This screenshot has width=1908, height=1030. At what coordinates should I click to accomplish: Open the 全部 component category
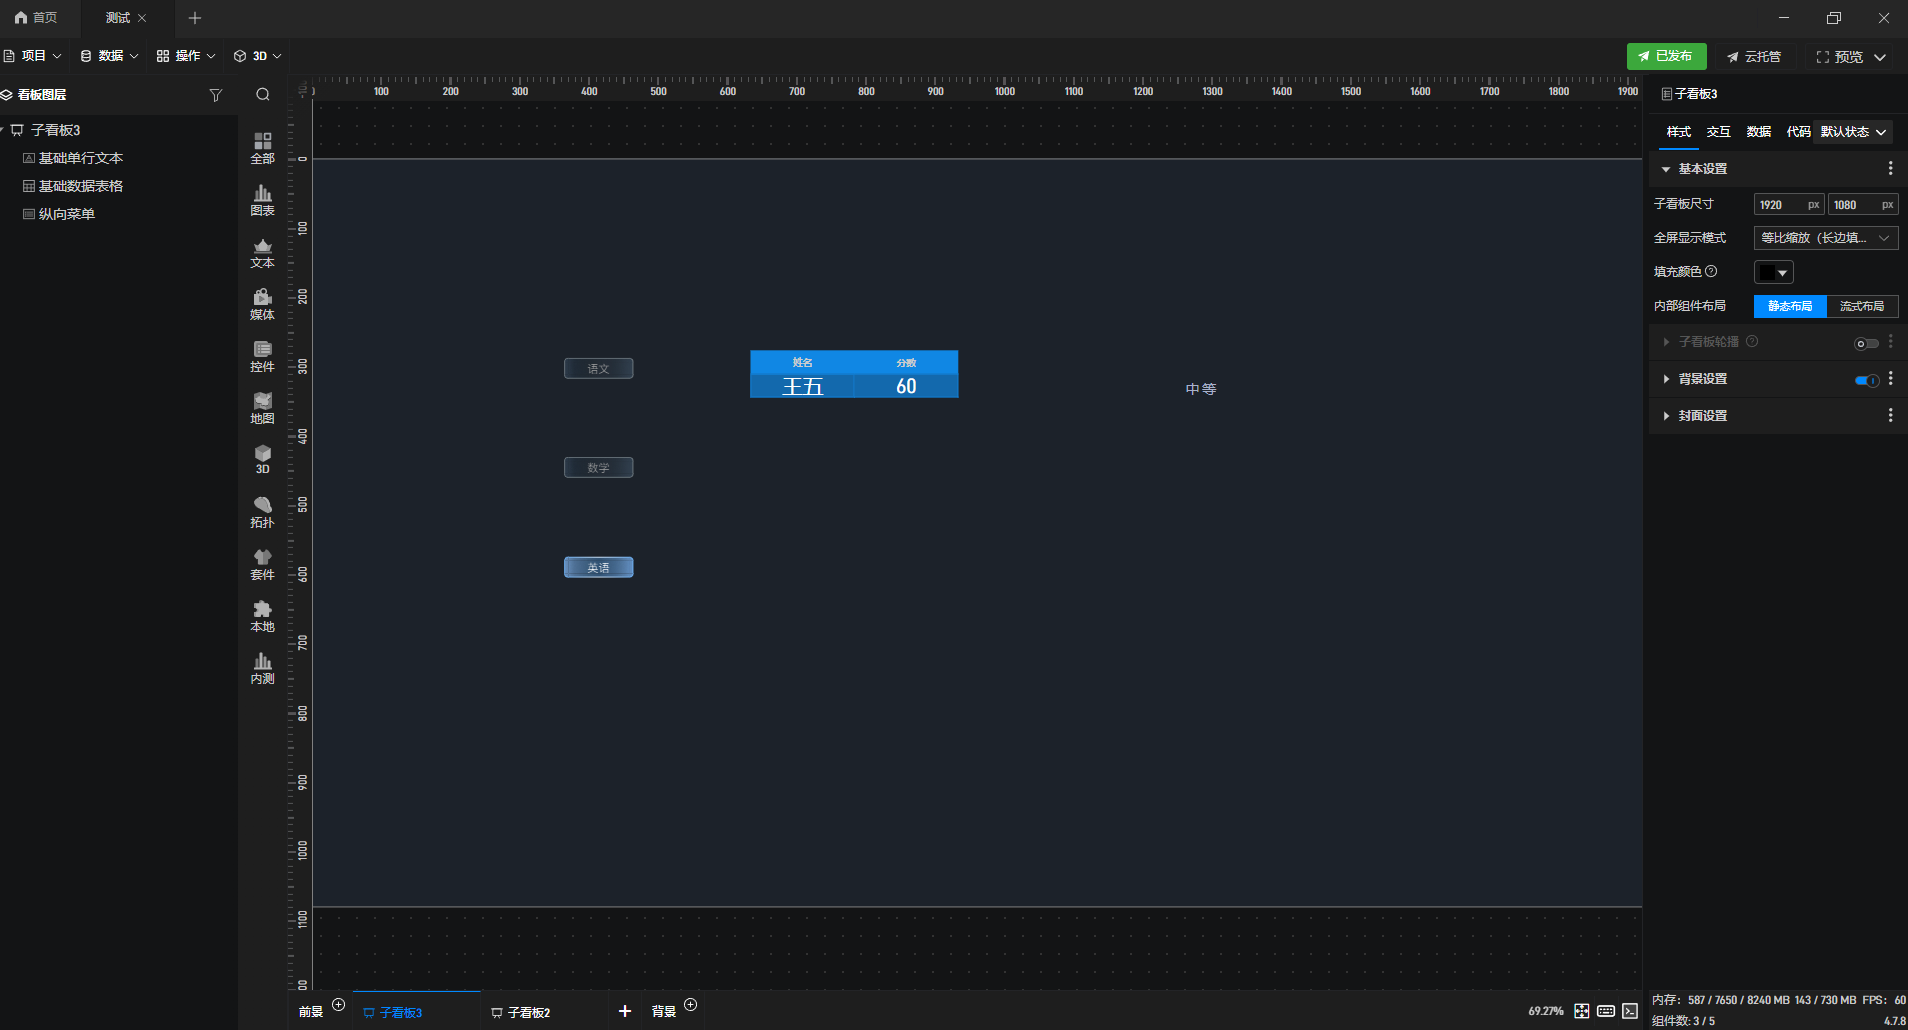[x=262, y=148]
